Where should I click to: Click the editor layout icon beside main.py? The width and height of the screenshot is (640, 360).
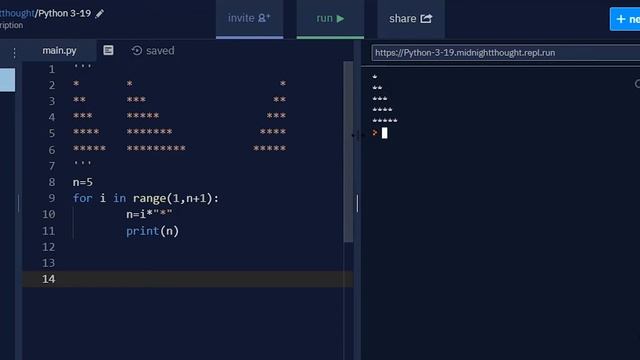[x=108, y=50]
